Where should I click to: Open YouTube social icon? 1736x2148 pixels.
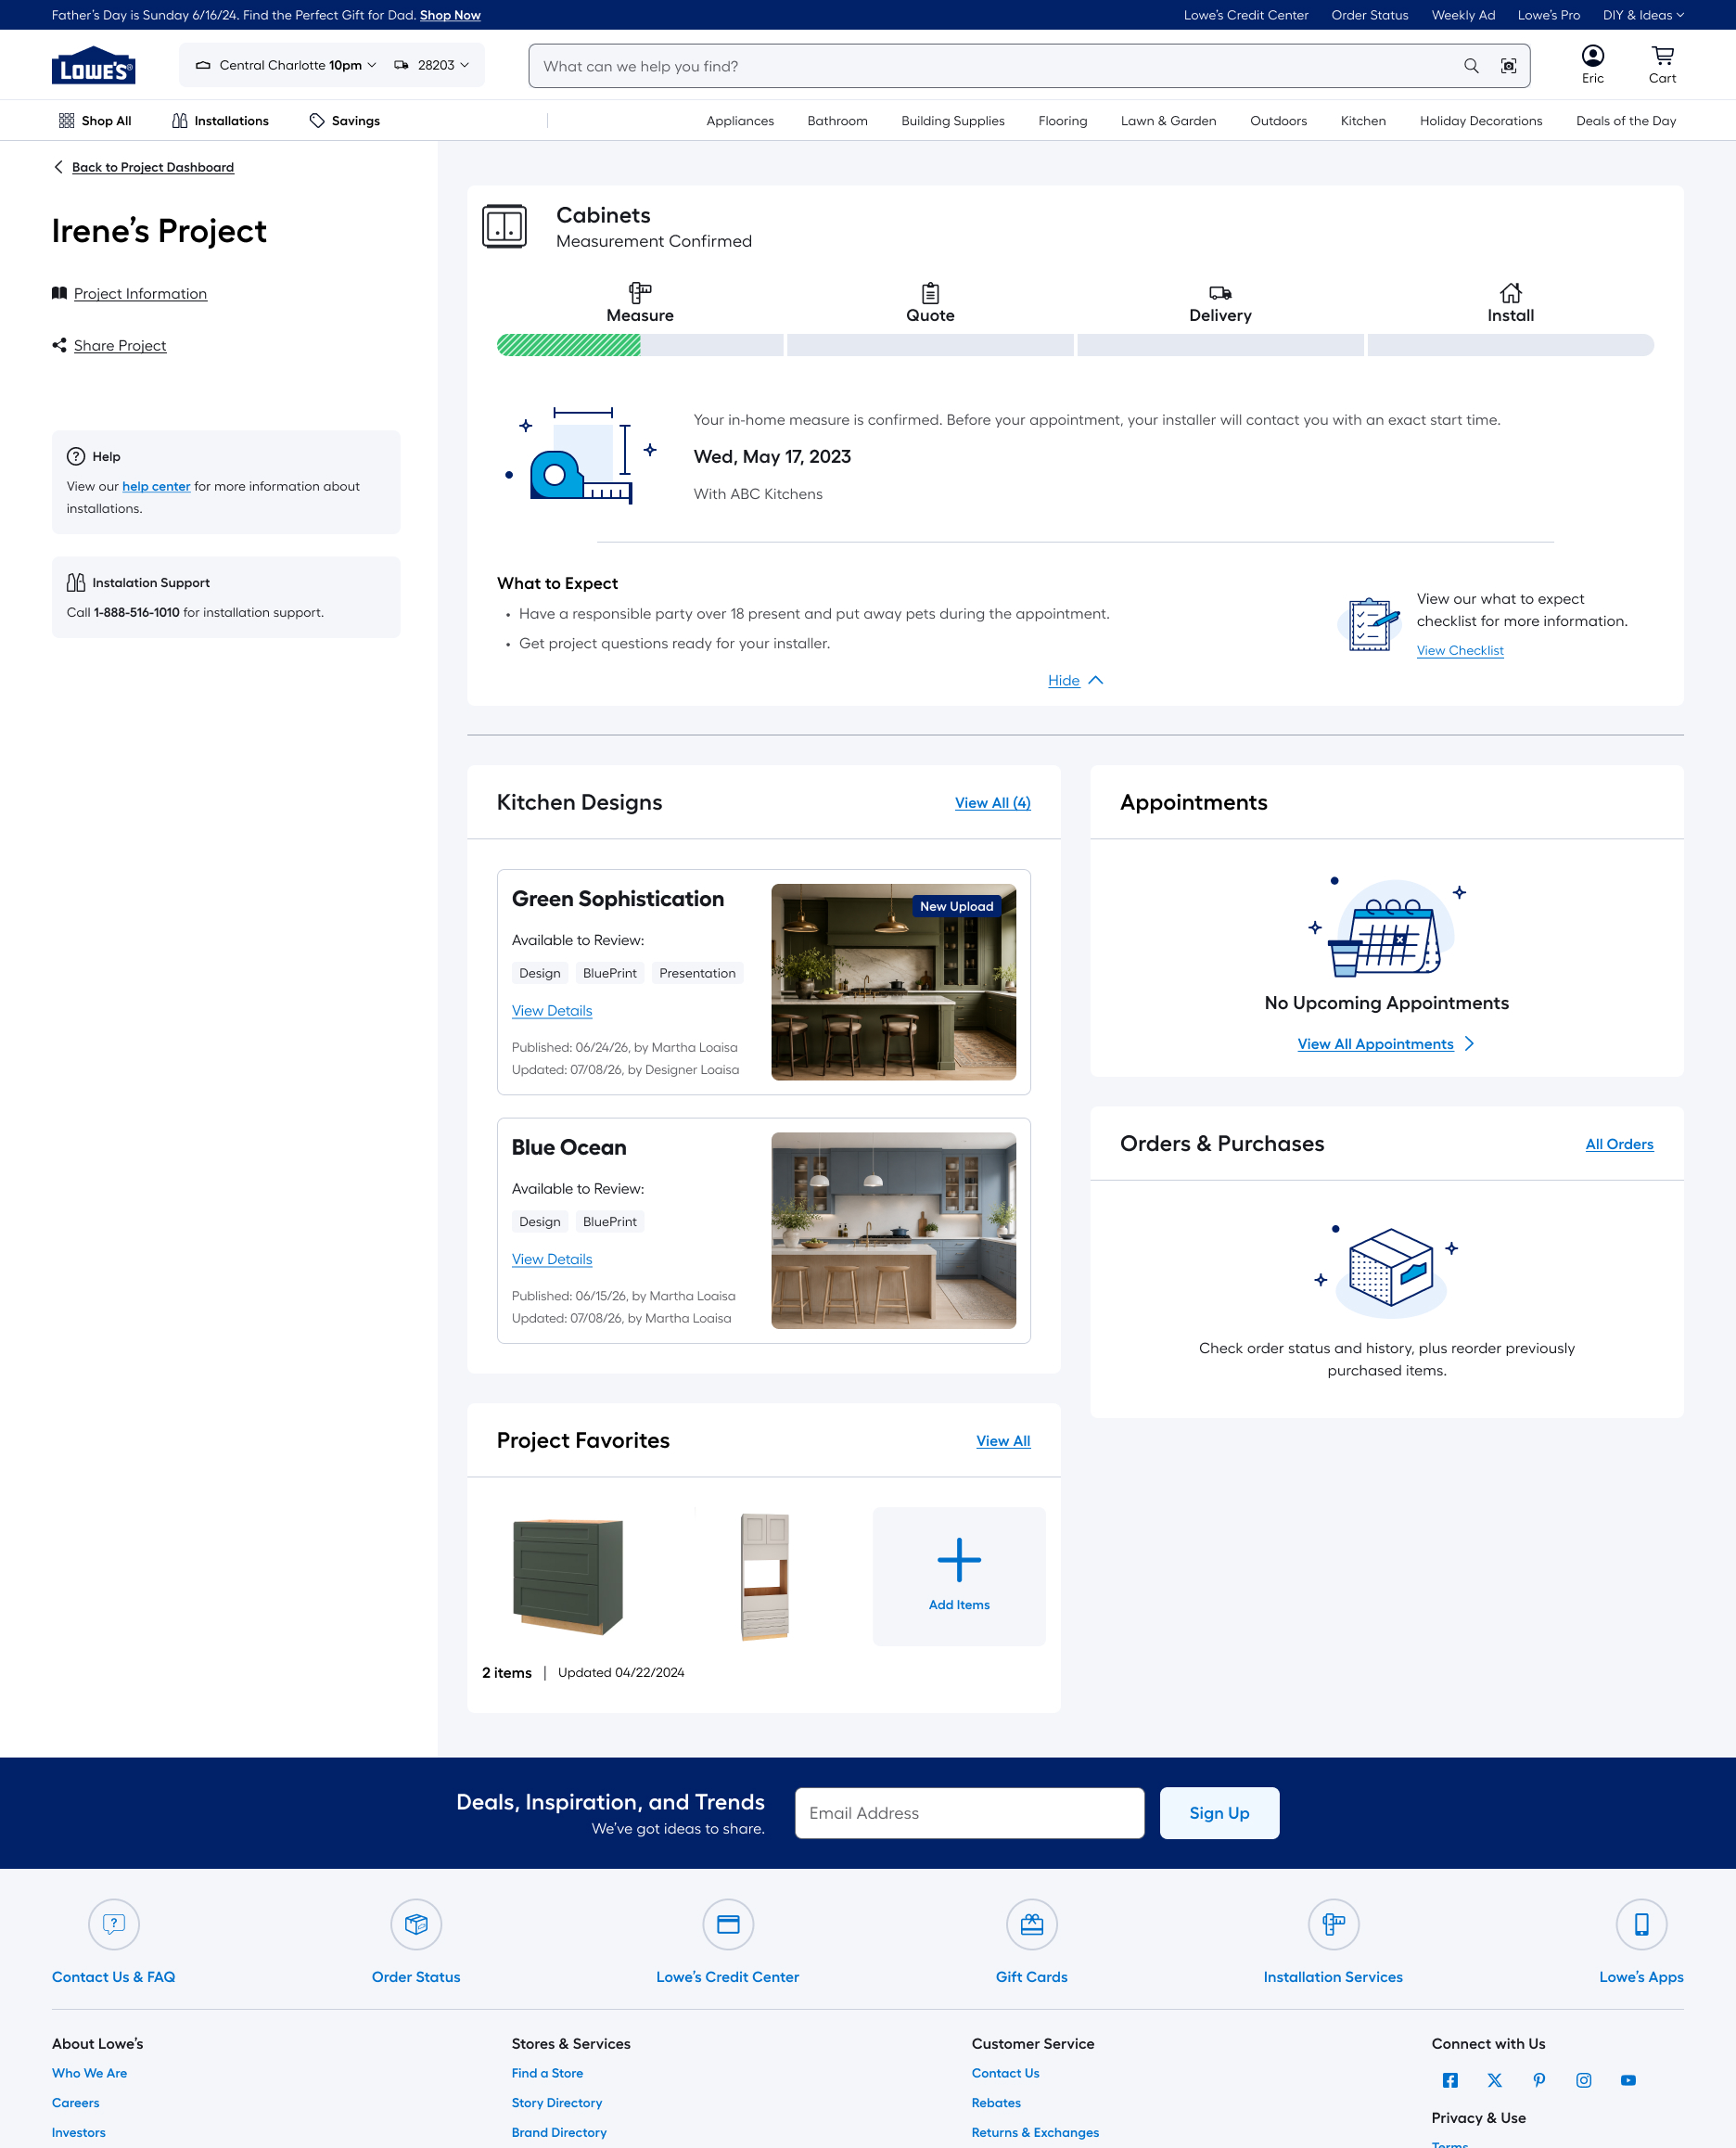1628,2080
